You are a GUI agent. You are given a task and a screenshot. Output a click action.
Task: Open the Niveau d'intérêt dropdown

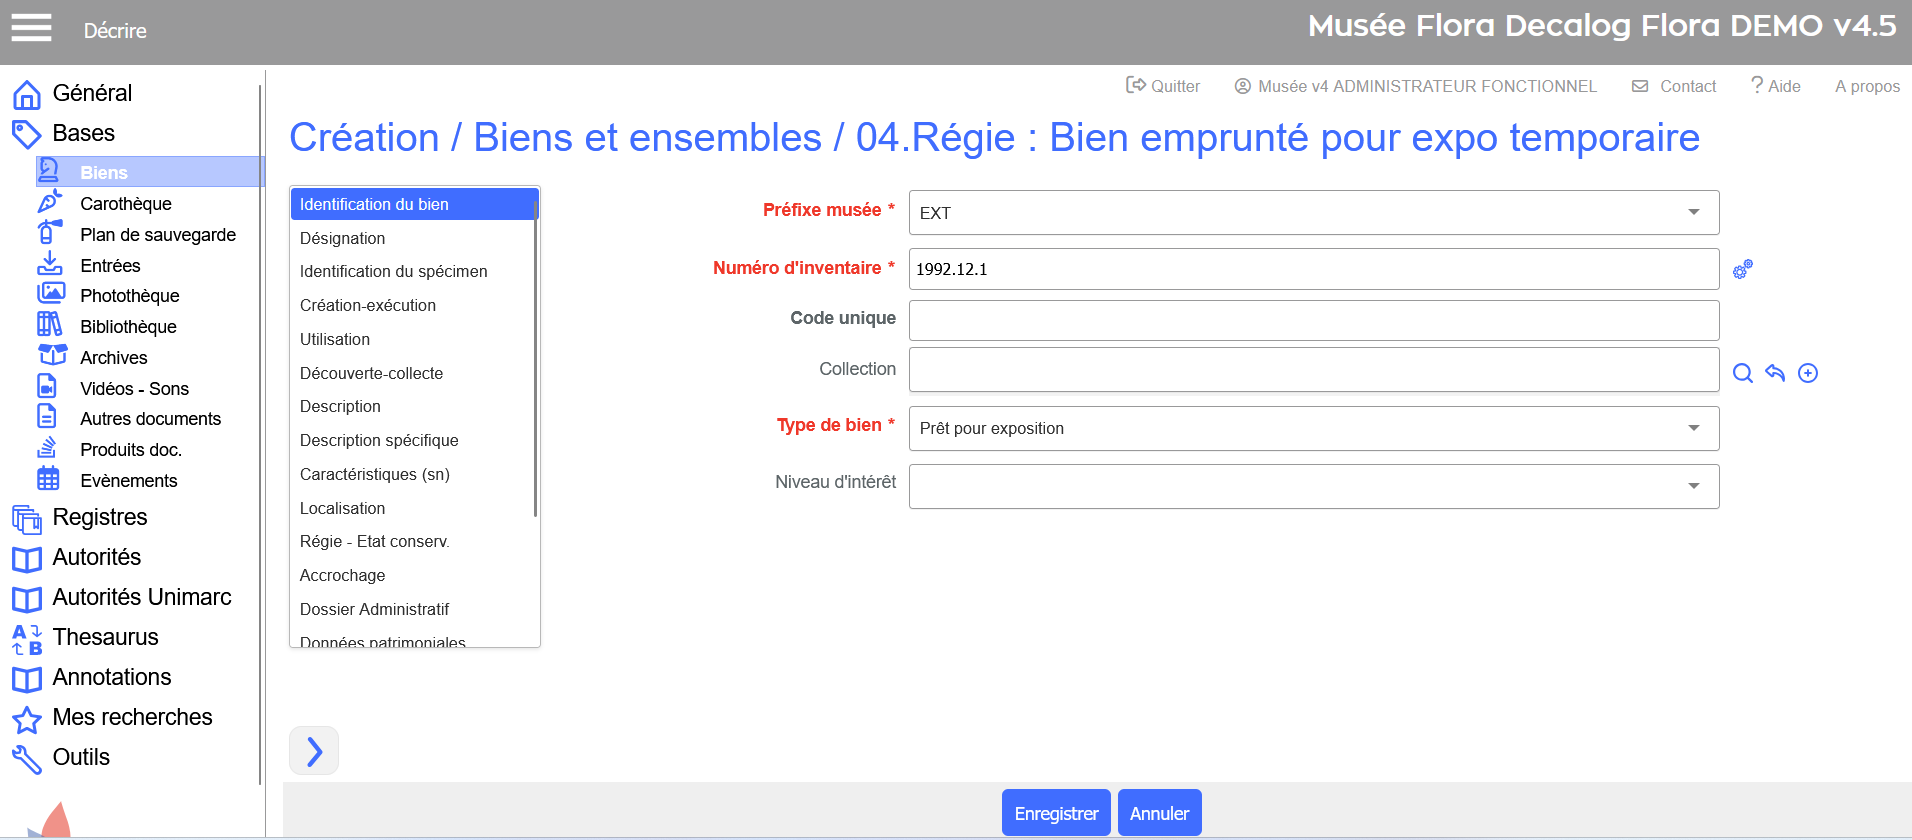tap(1314, 486)
